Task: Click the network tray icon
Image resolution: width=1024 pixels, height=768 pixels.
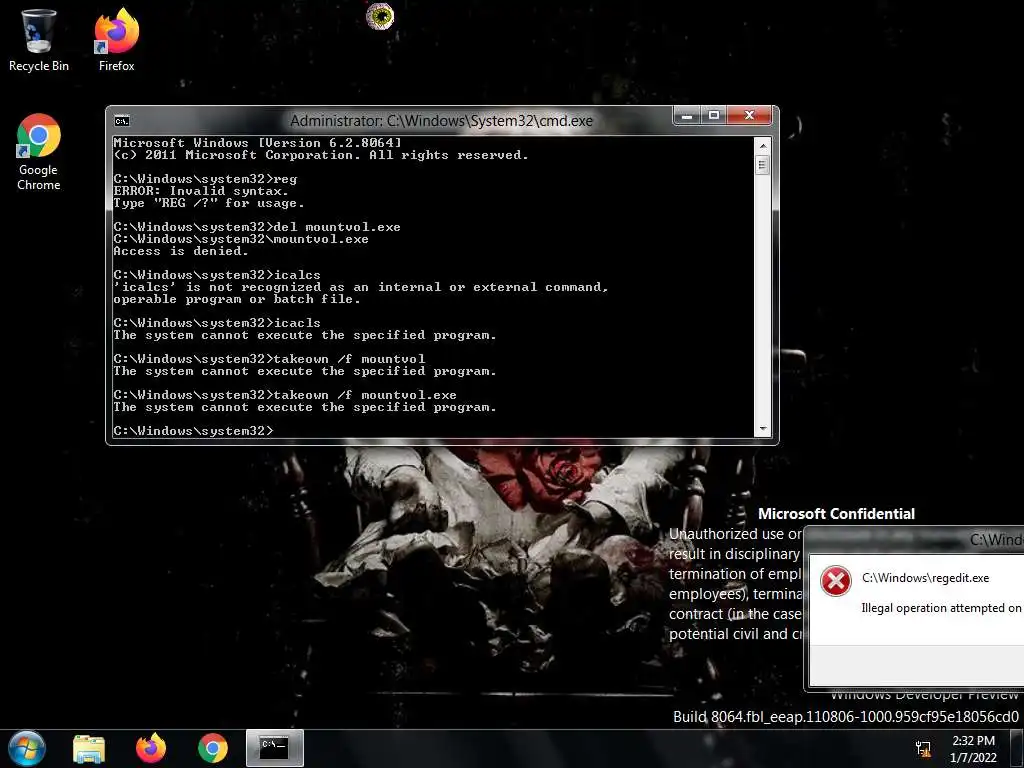Action: 923,748
